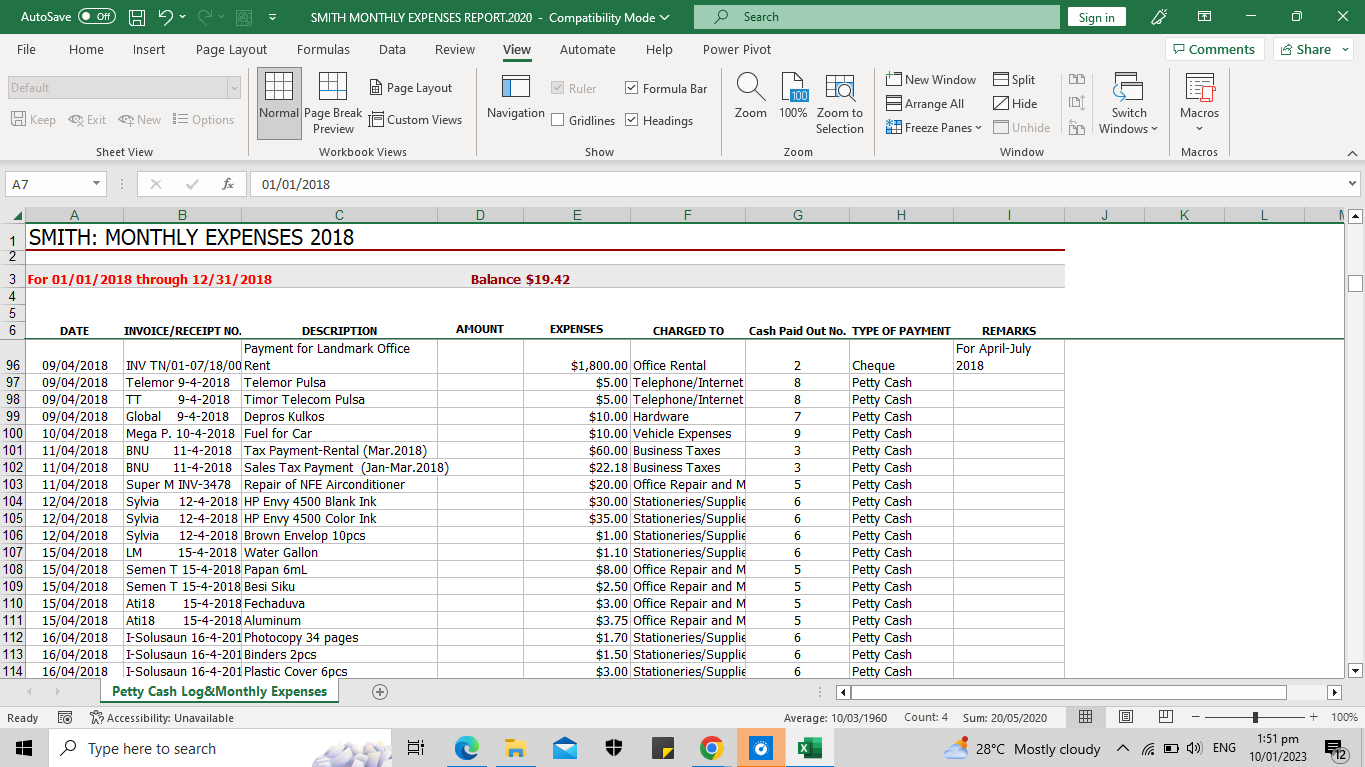Click Arrange All windows
The image size is (1365, 767).
coord(925,104)
